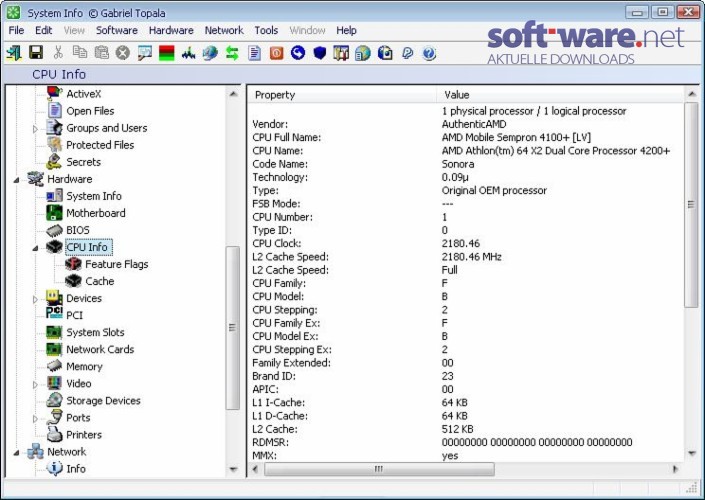Expand the Devices tree node
Viewport: 705px width, 500px height.
point(36,299)
